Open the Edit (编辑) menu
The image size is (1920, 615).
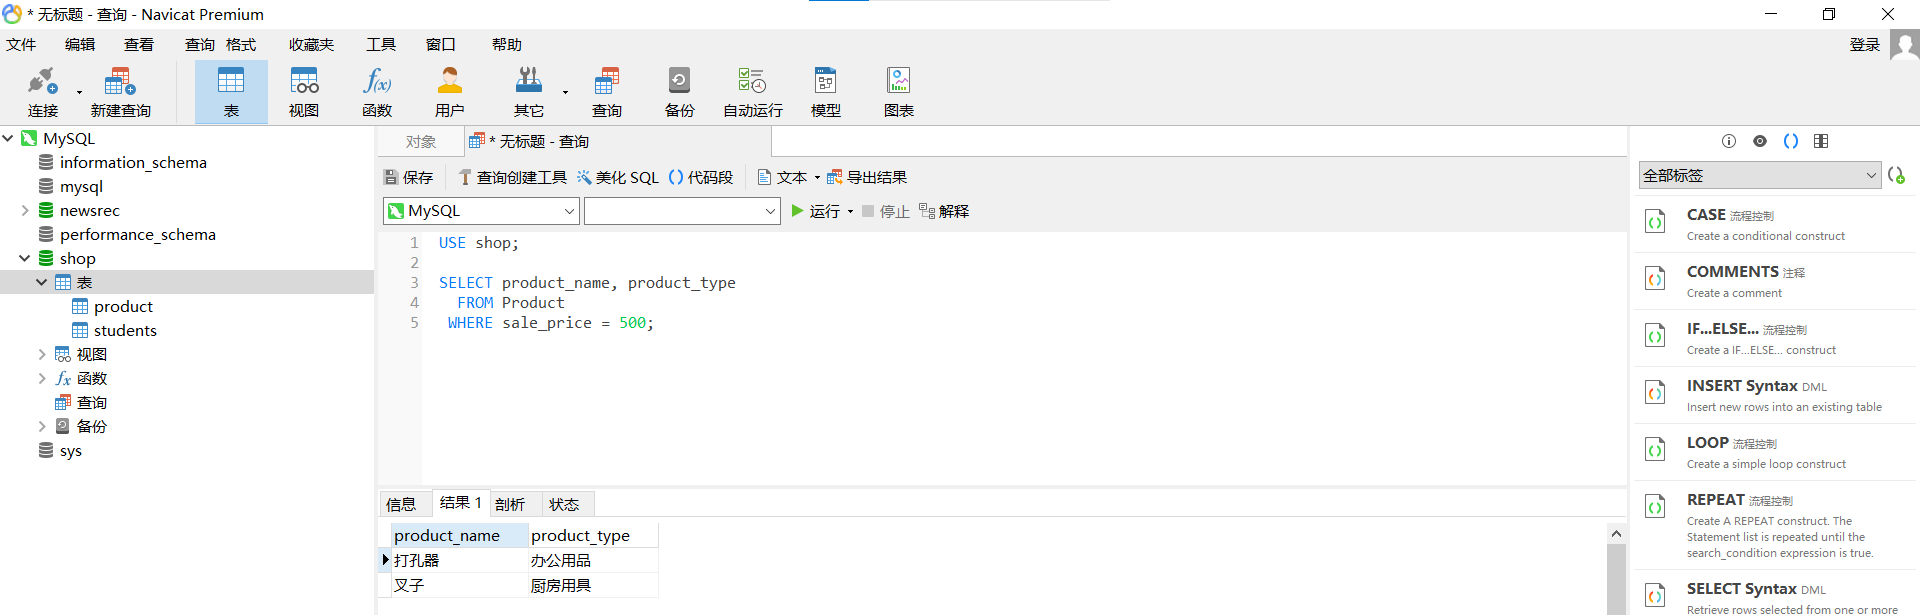(80, 45)
